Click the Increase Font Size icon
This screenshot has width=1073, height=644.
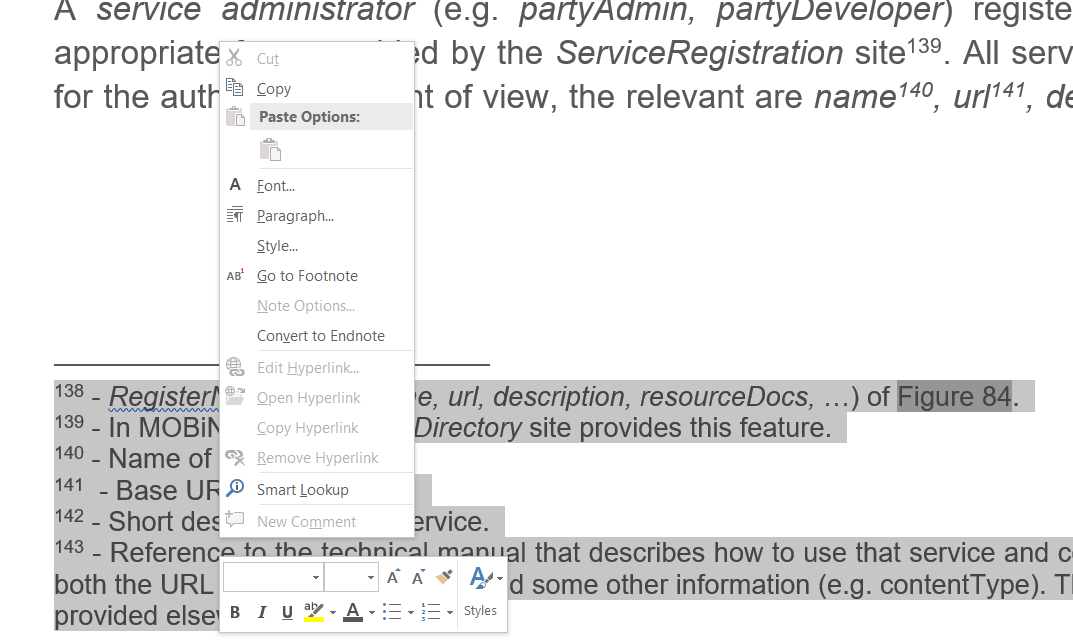pos(393,577)
